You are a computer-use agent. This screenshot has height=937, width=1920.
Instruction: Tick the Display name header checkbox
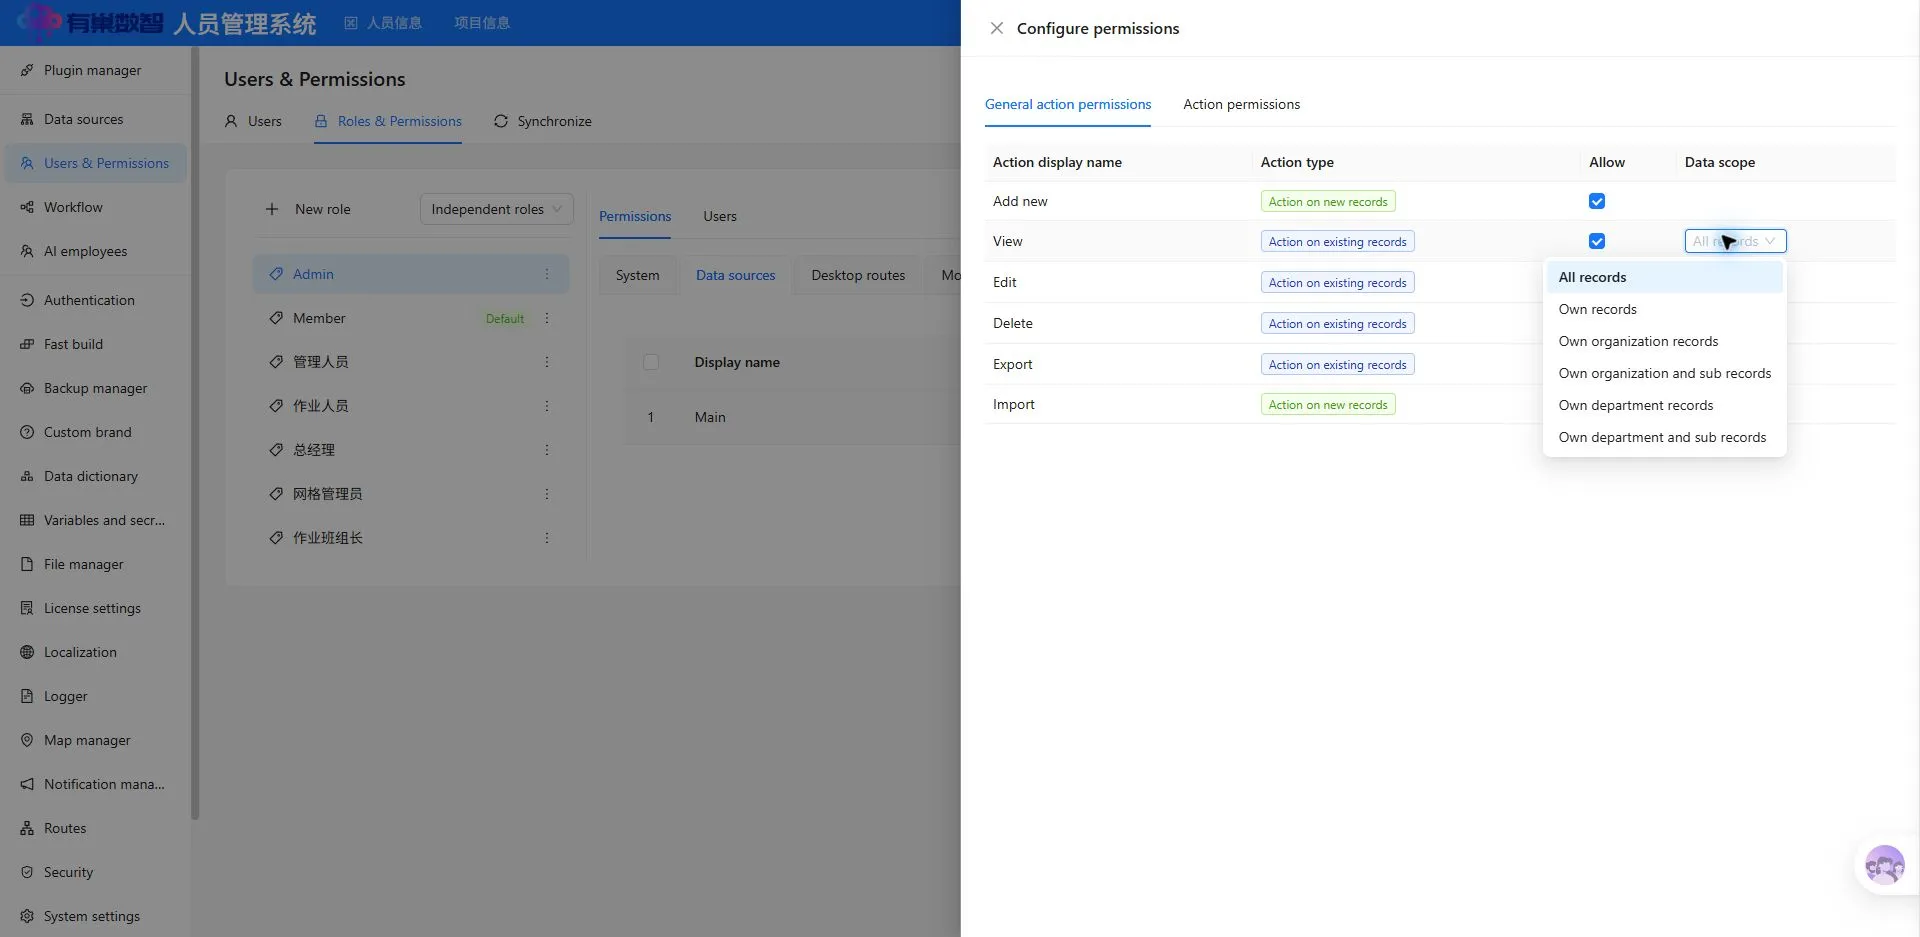point(651,362)
